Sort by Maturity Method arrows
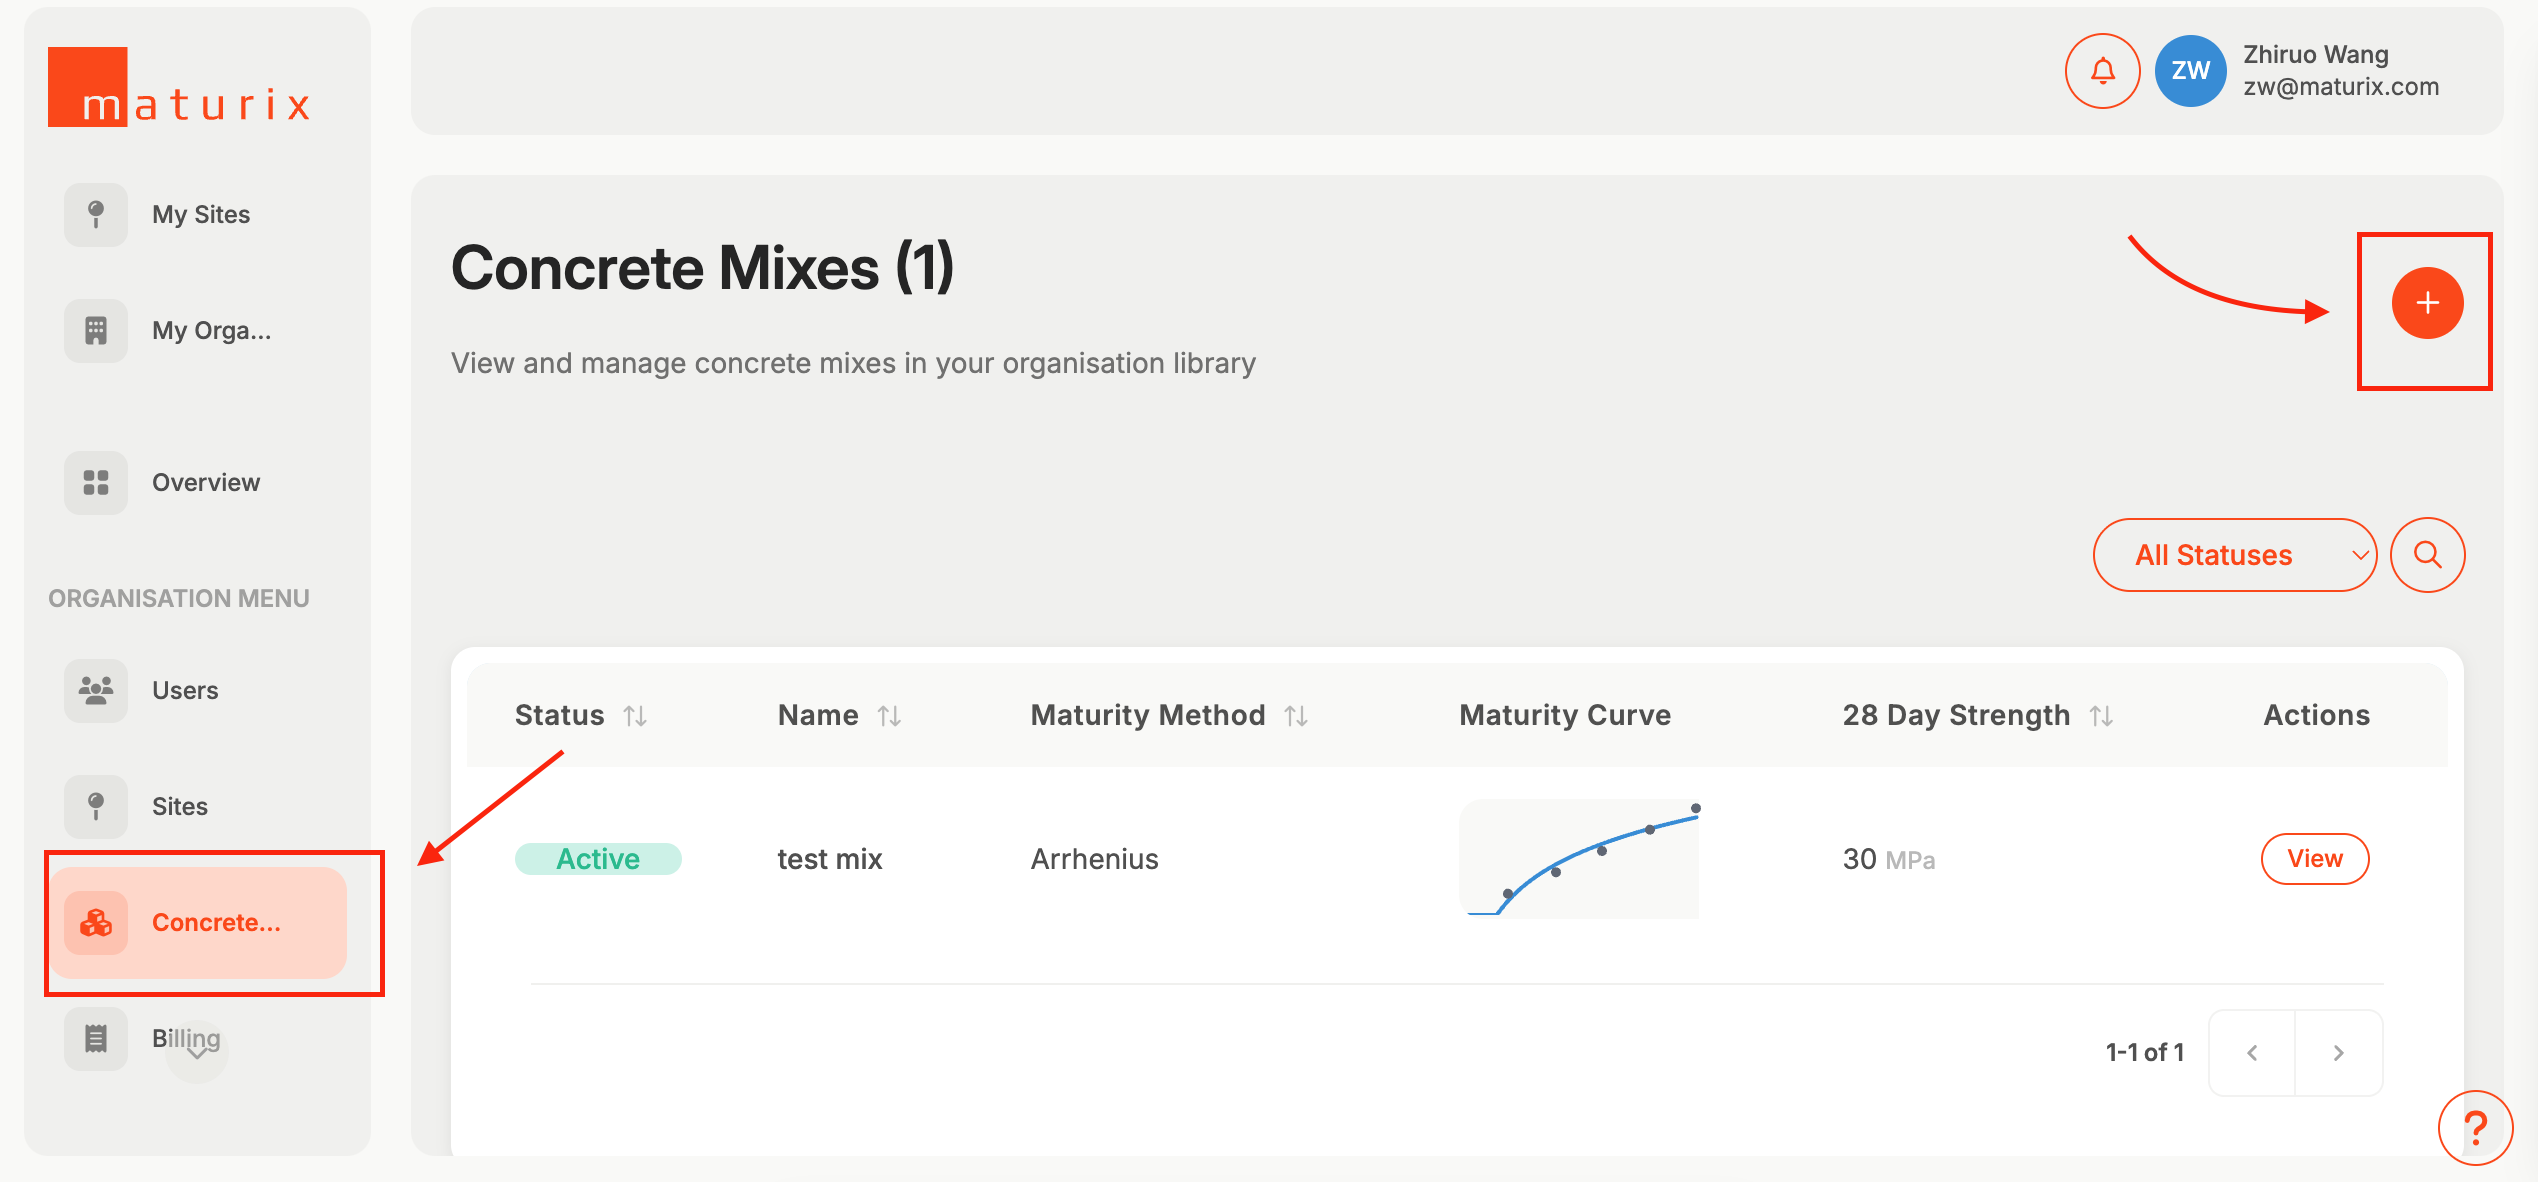Screen dimensions: 2538x1182 tap(1296, 716)
